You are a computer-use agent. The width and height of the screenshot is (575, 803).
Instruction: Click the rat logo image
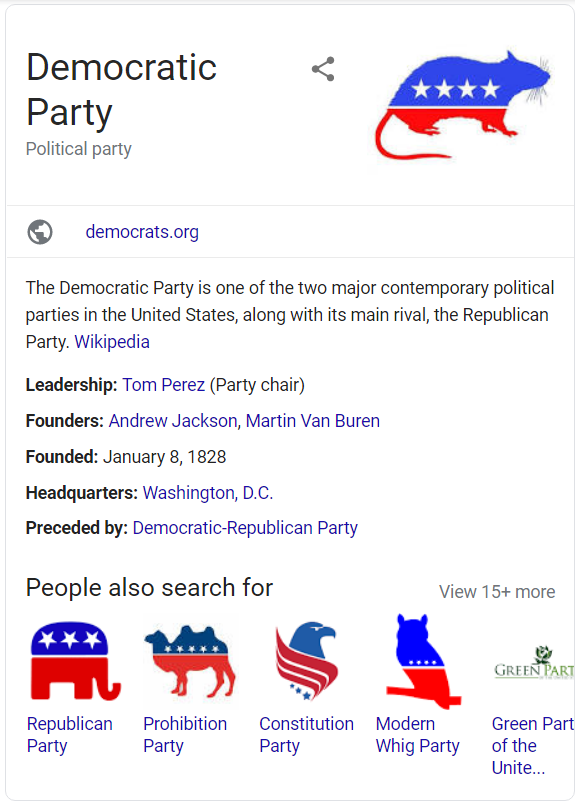(462, 105)
